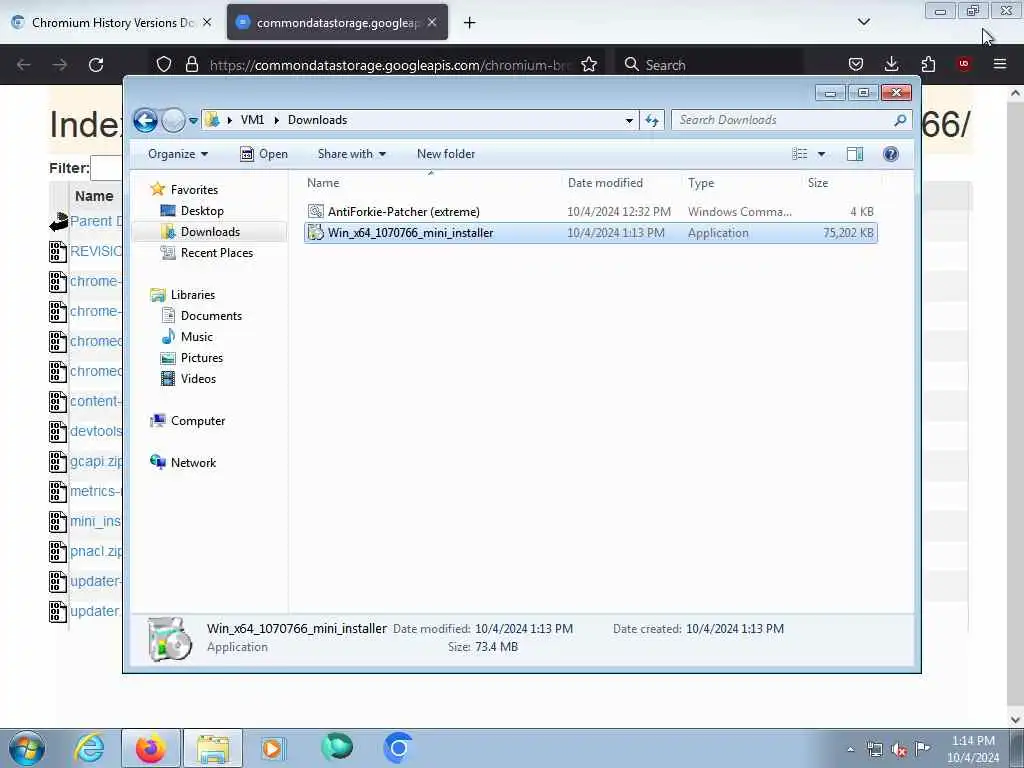Viewport: 1024px width, 768px height.
Task: Click the Firefox tracking protection shield icon
Action: tap(164, 64)
